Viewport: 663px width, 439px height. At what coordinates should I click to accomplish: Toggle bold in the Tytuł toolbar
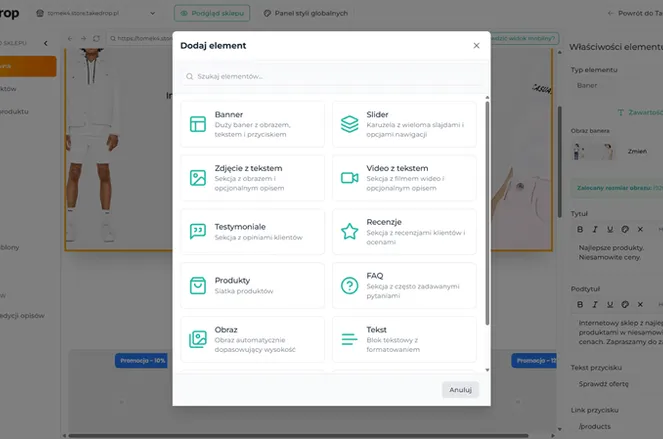click(581, 229)
